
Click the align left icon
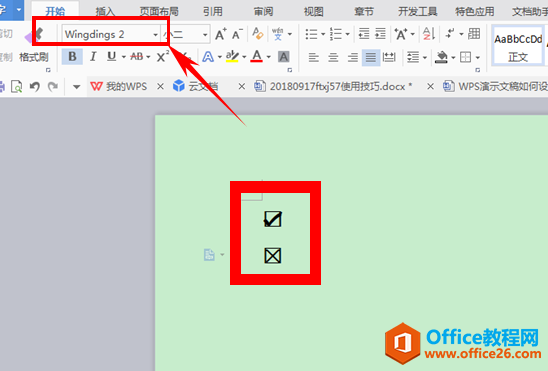click(313, 57)
